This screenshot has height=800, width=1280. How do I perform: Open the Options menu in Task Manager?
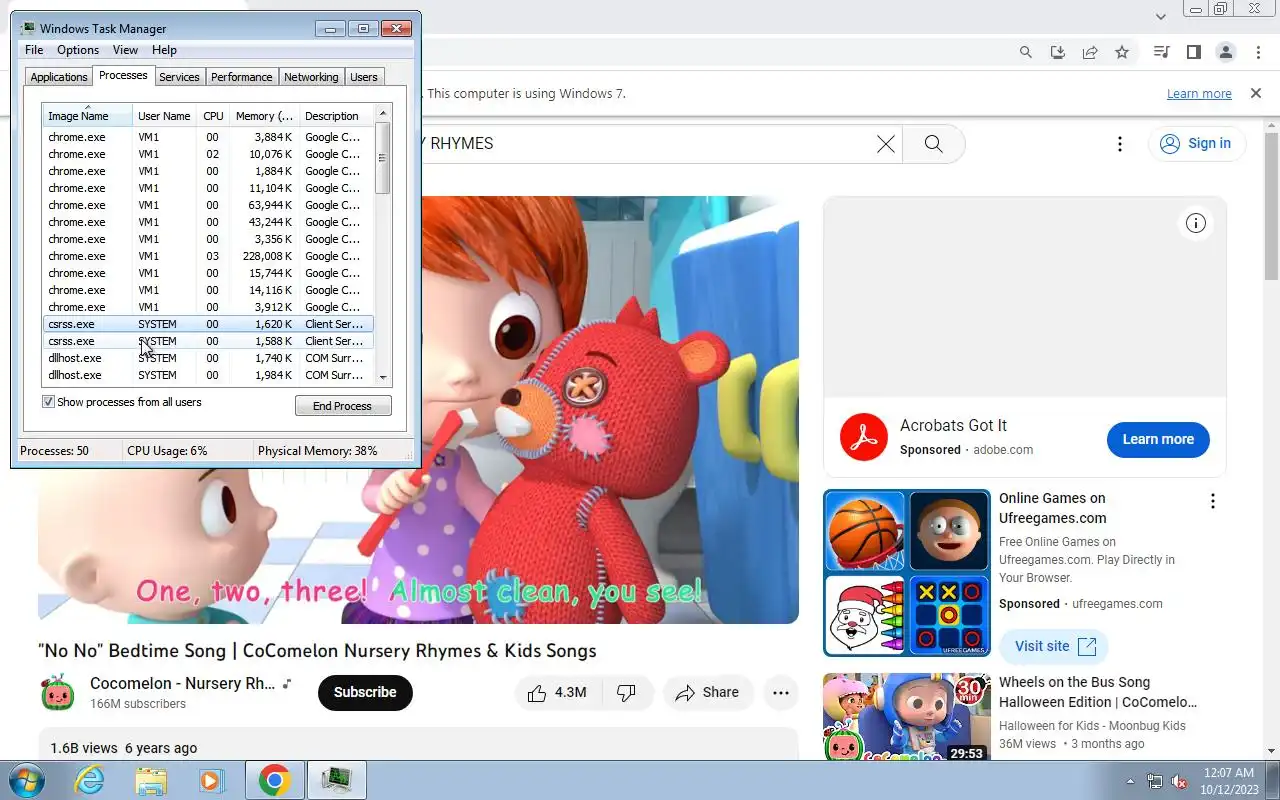78,50
